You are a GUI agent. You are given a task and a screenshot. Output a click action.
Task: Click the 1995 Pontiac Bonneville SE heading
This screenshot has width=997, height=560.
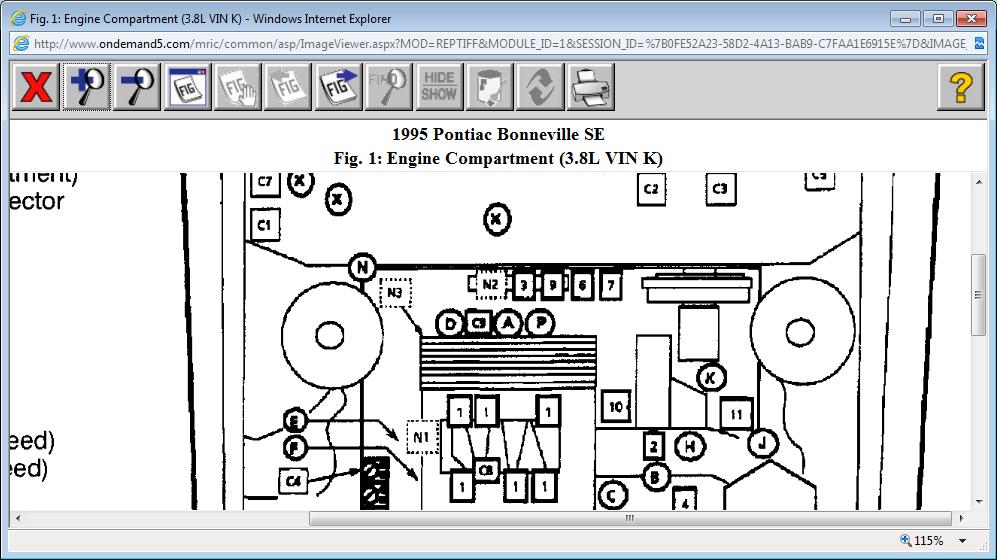point(498,134)
